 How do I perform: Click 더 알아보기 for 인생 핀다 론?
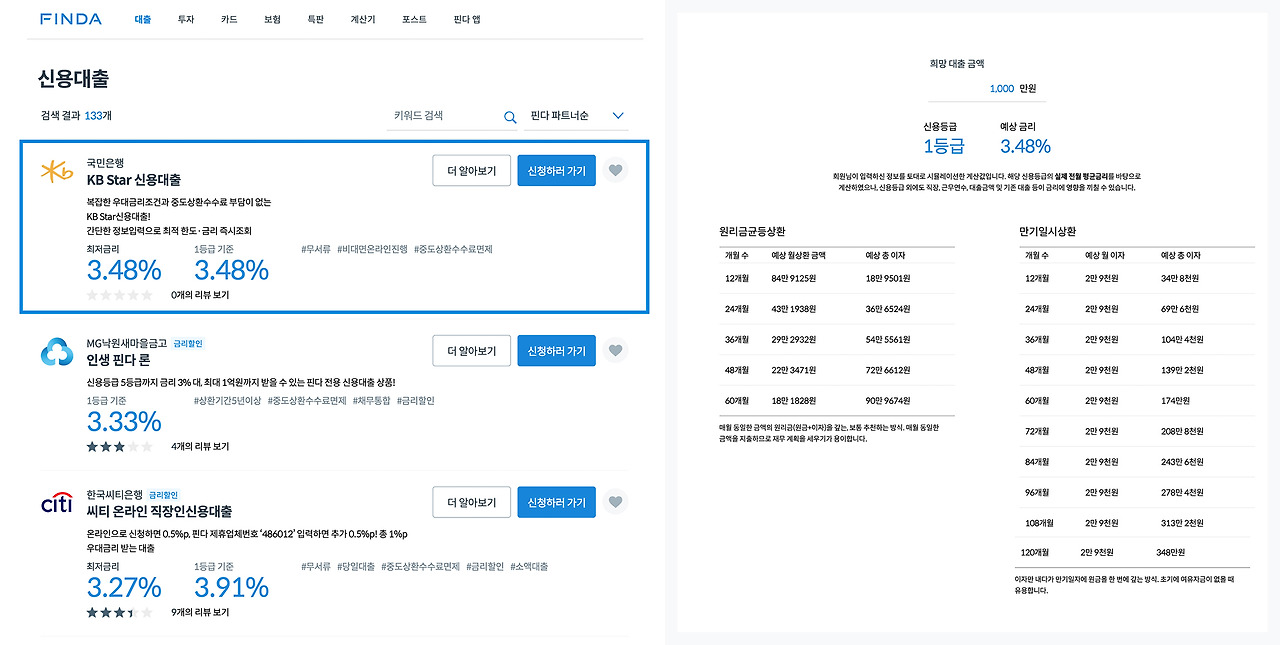(472, 351)
